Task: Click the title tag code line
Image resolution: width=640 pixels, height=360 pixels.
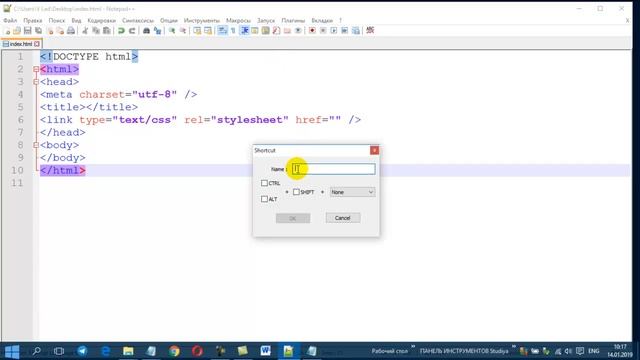Action: [x=89, y=107]
